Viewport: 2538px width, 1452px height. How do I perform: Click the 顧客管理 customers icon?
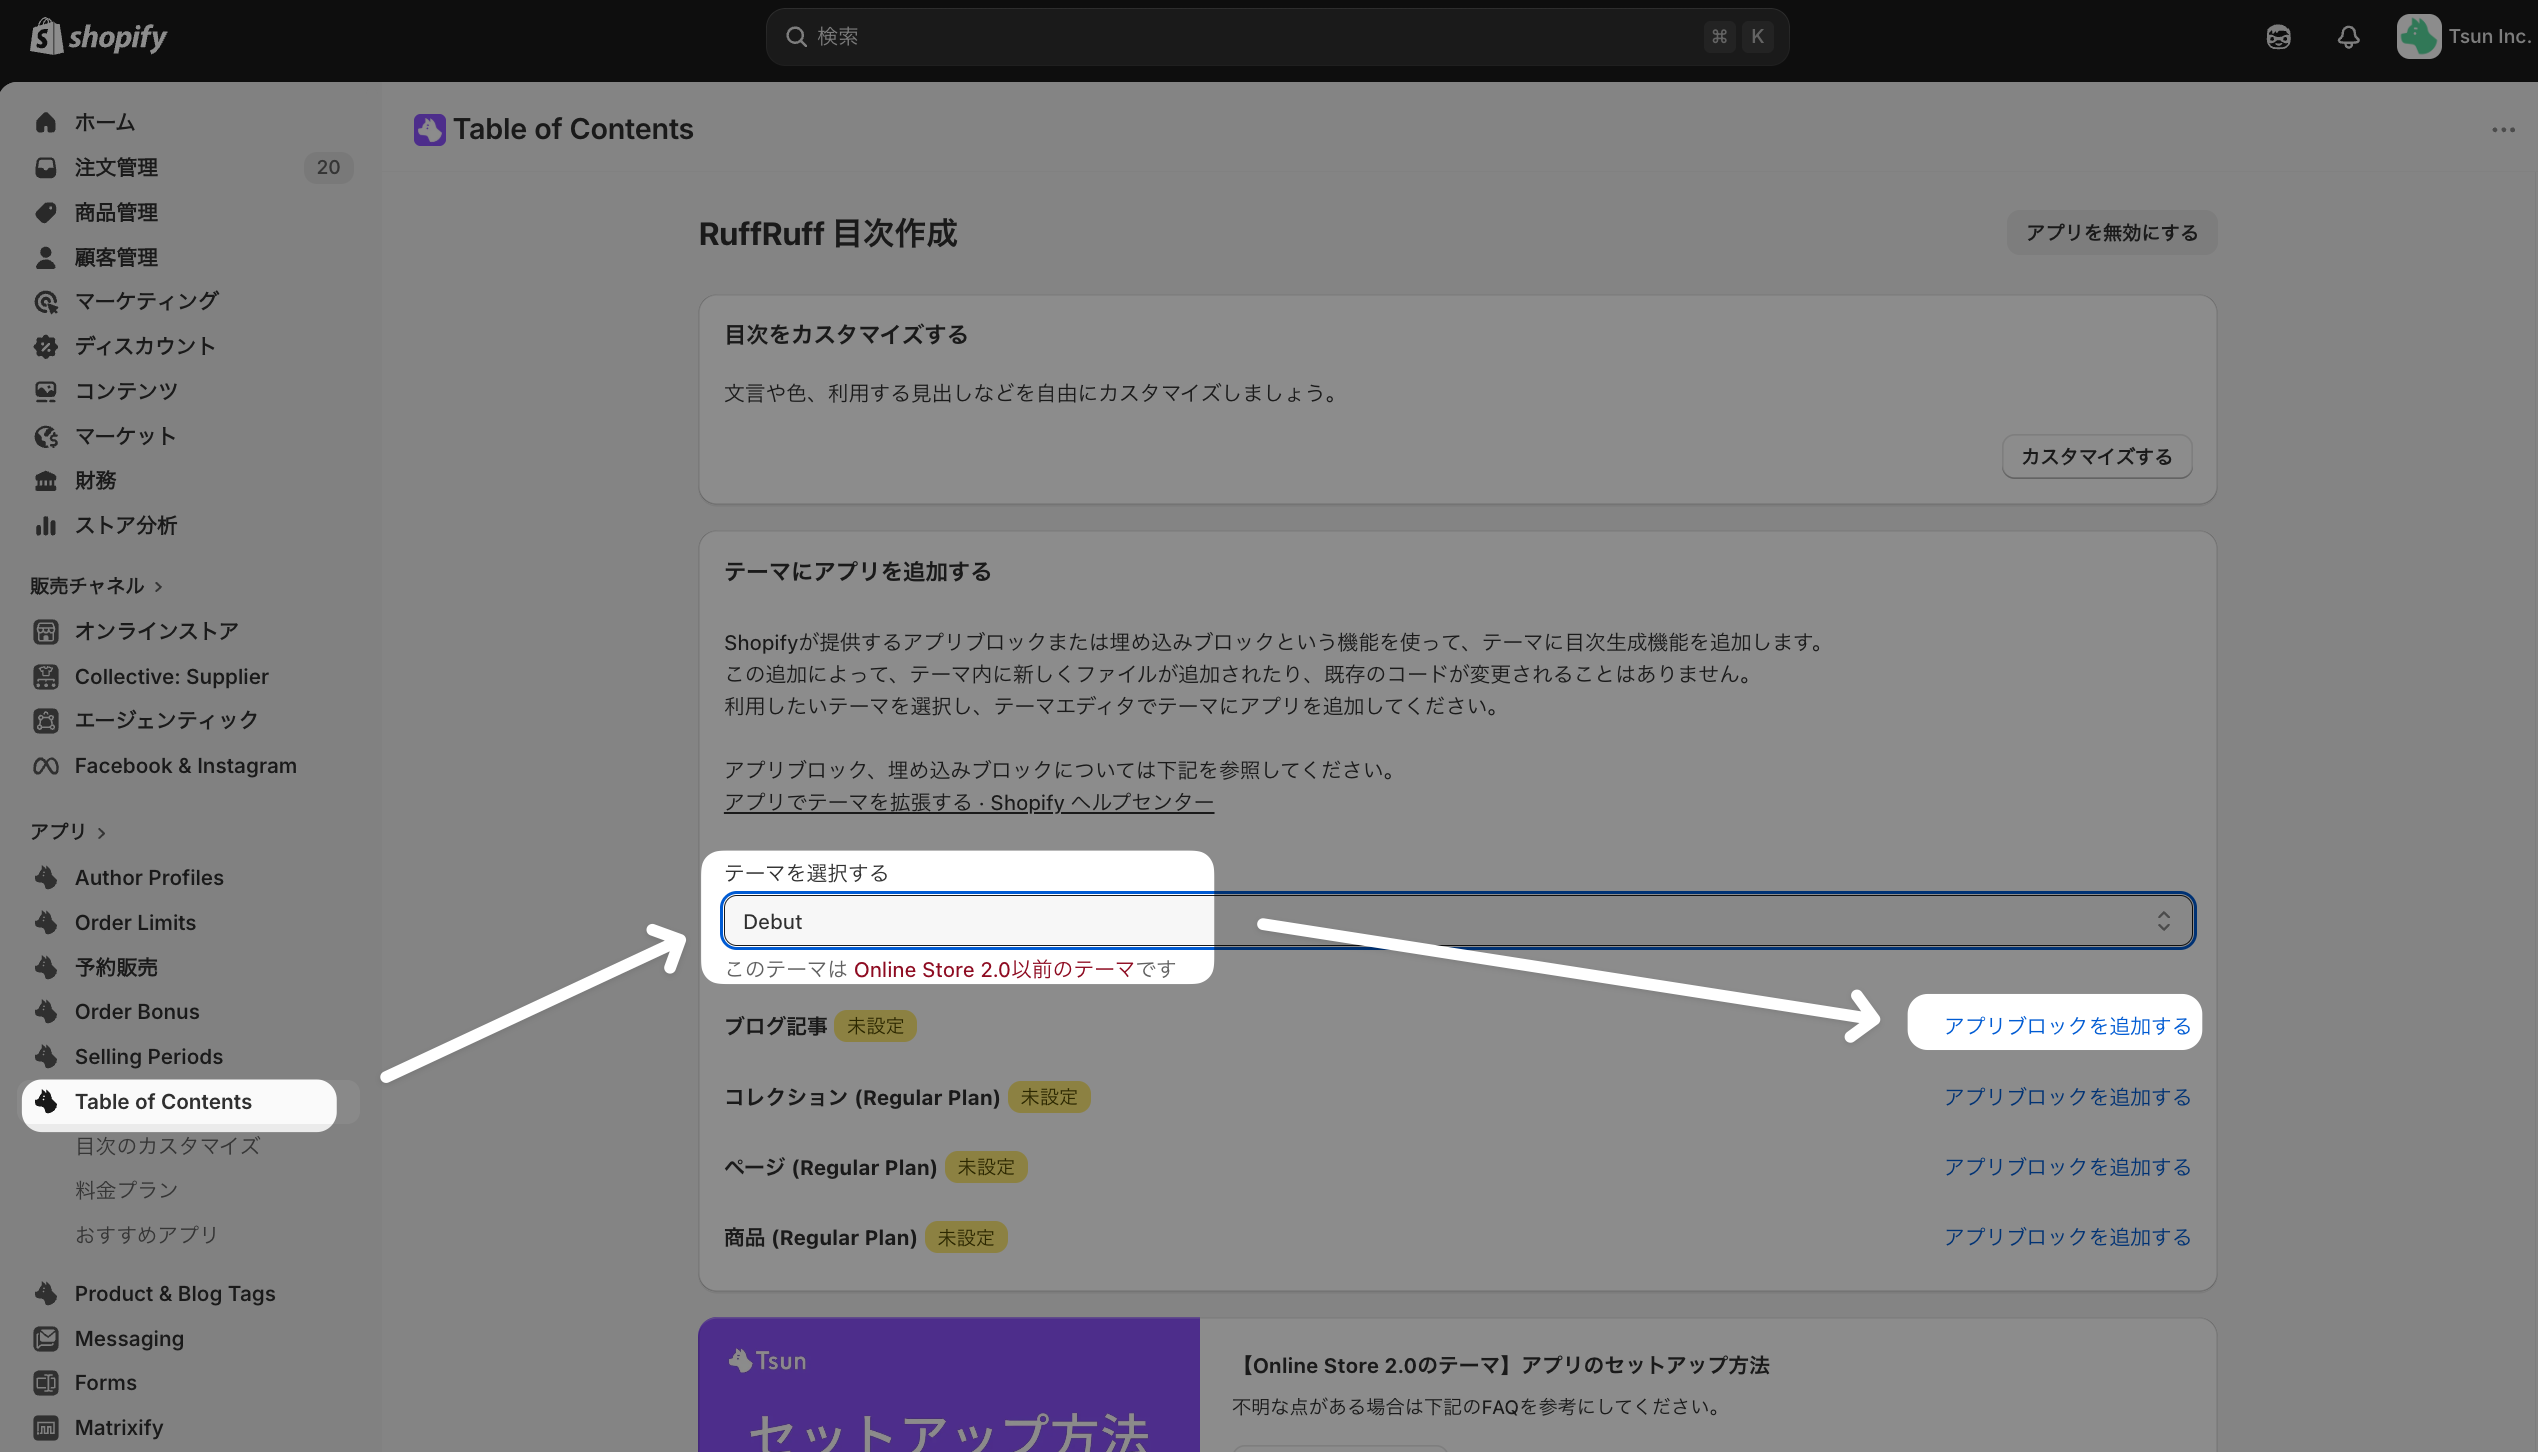[46, 257]
